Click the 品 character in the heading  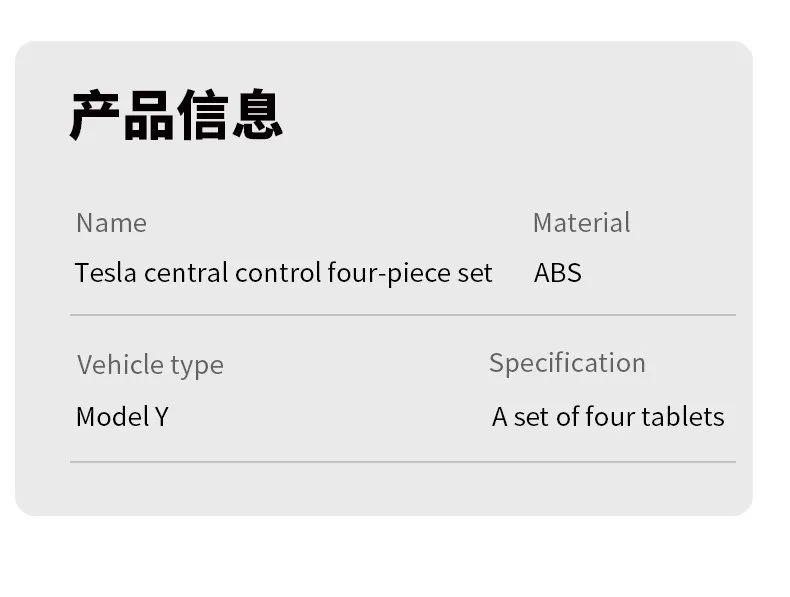pos(149,115)
